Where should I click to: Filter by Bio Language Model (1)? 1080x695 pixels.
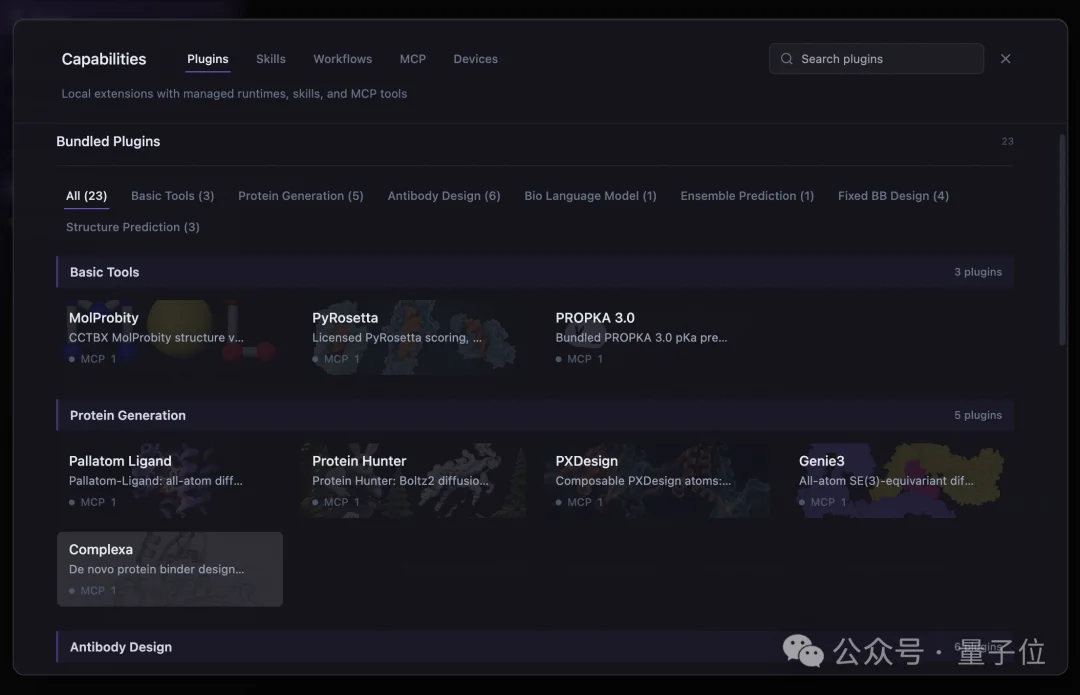point(590,196)
